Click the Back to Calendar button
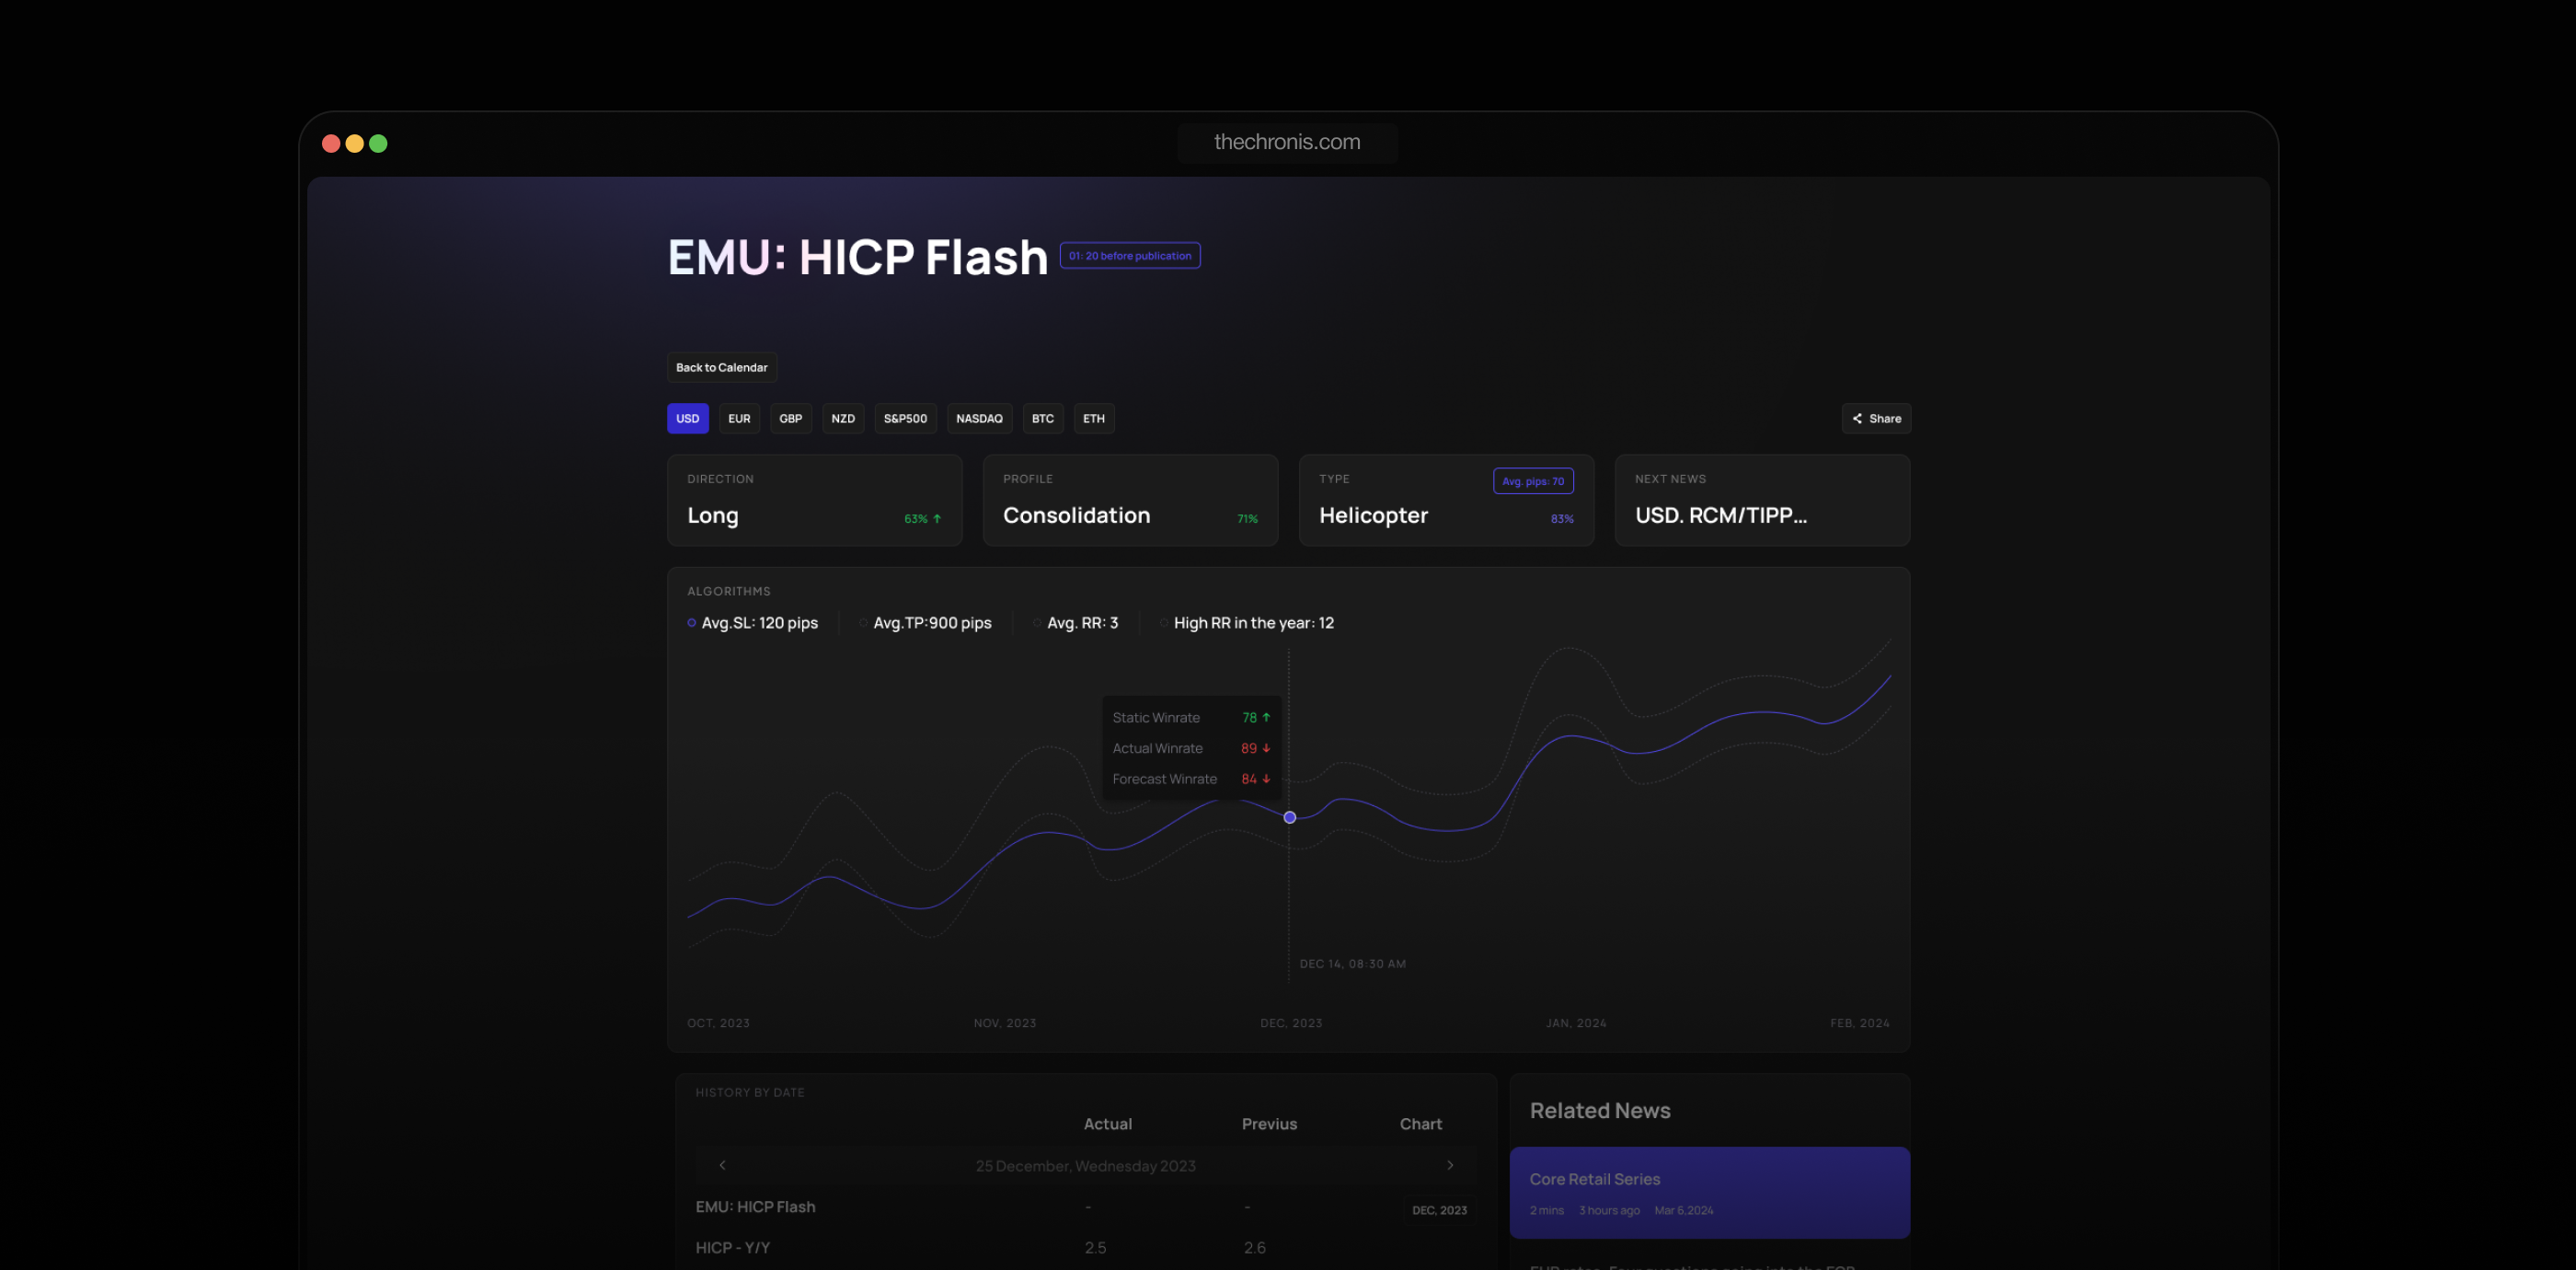Screen dimensions: 2576x1270 pos(722,368)
